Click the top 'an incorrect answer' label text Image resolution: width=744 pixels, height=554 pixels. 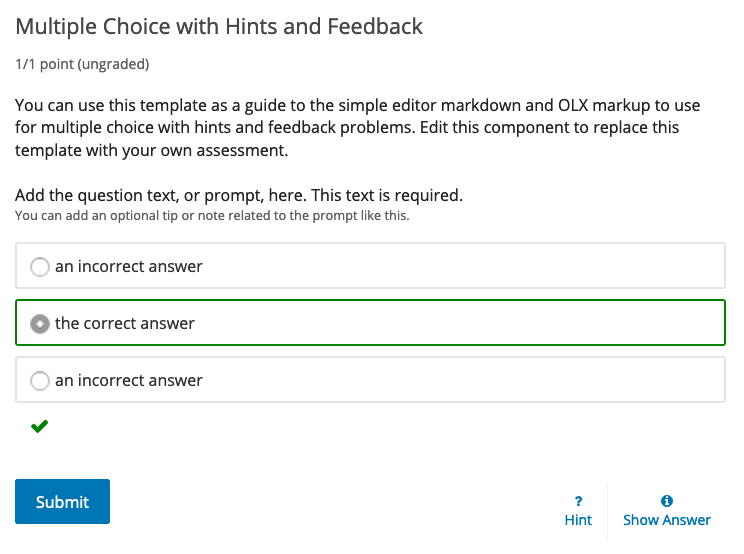pyautogui.click(x=128, y=267)
